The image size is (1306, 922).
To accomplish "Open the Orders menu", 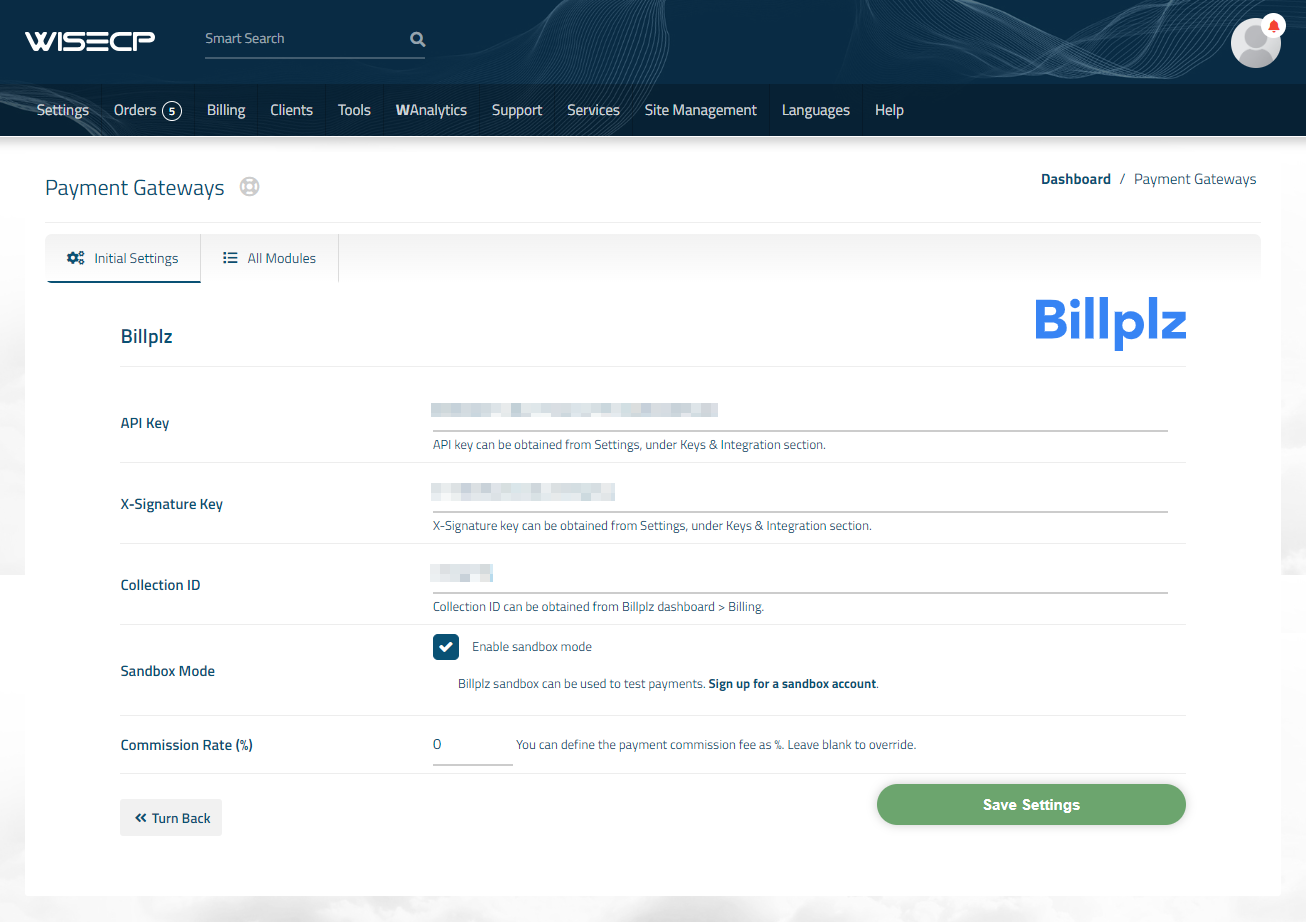I will [135, 110].
